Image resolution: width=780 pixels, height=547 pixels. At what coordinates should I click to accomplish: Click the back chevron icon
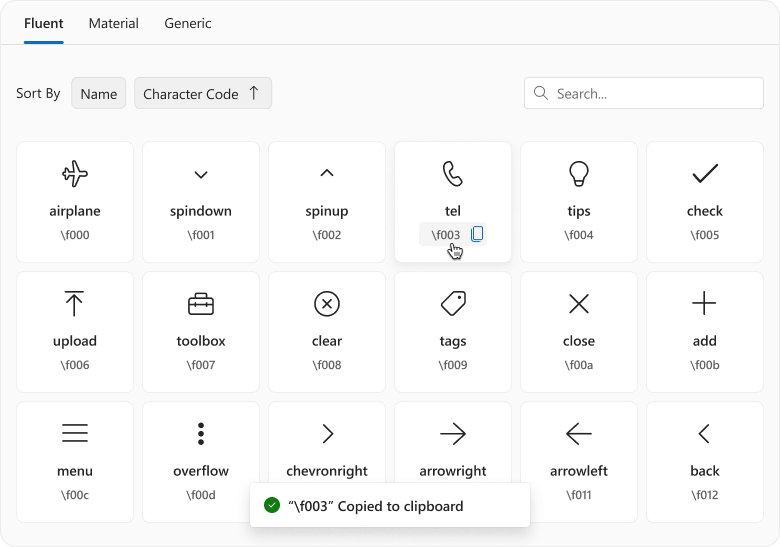click(x=704, y=434)
